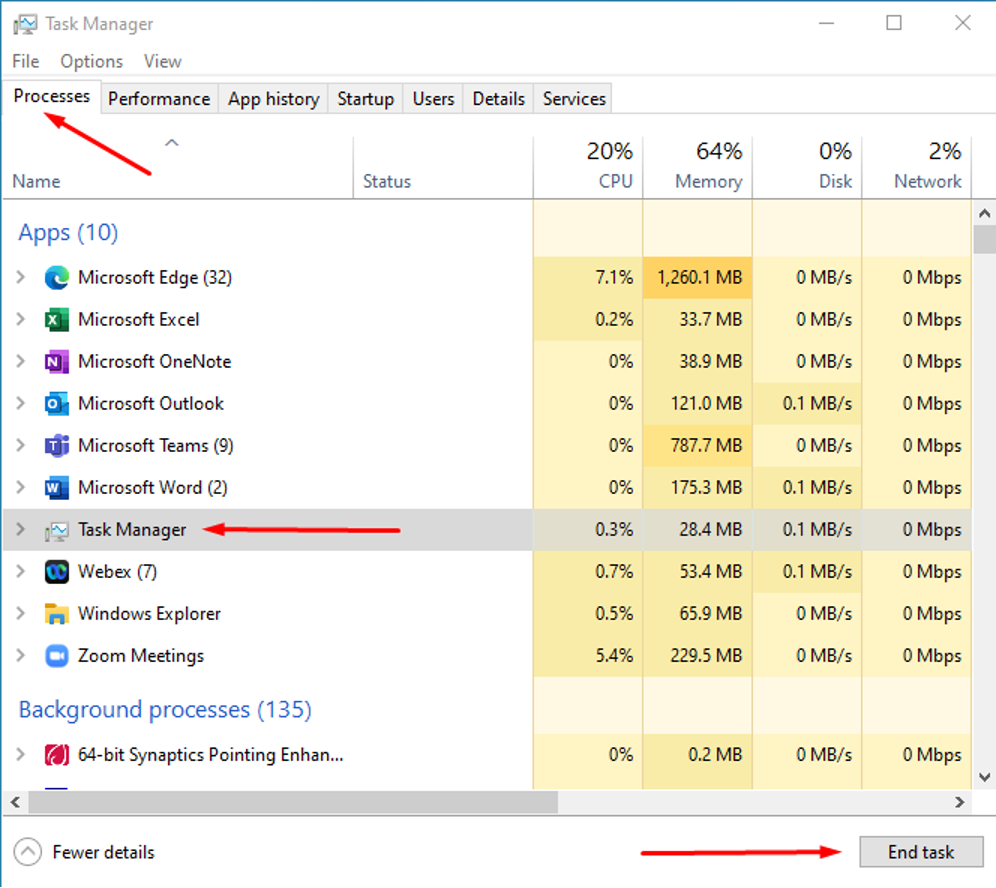The image size is (996, 888).
Task: Click the vertical scrollbar up arrow
Action: 984,213
